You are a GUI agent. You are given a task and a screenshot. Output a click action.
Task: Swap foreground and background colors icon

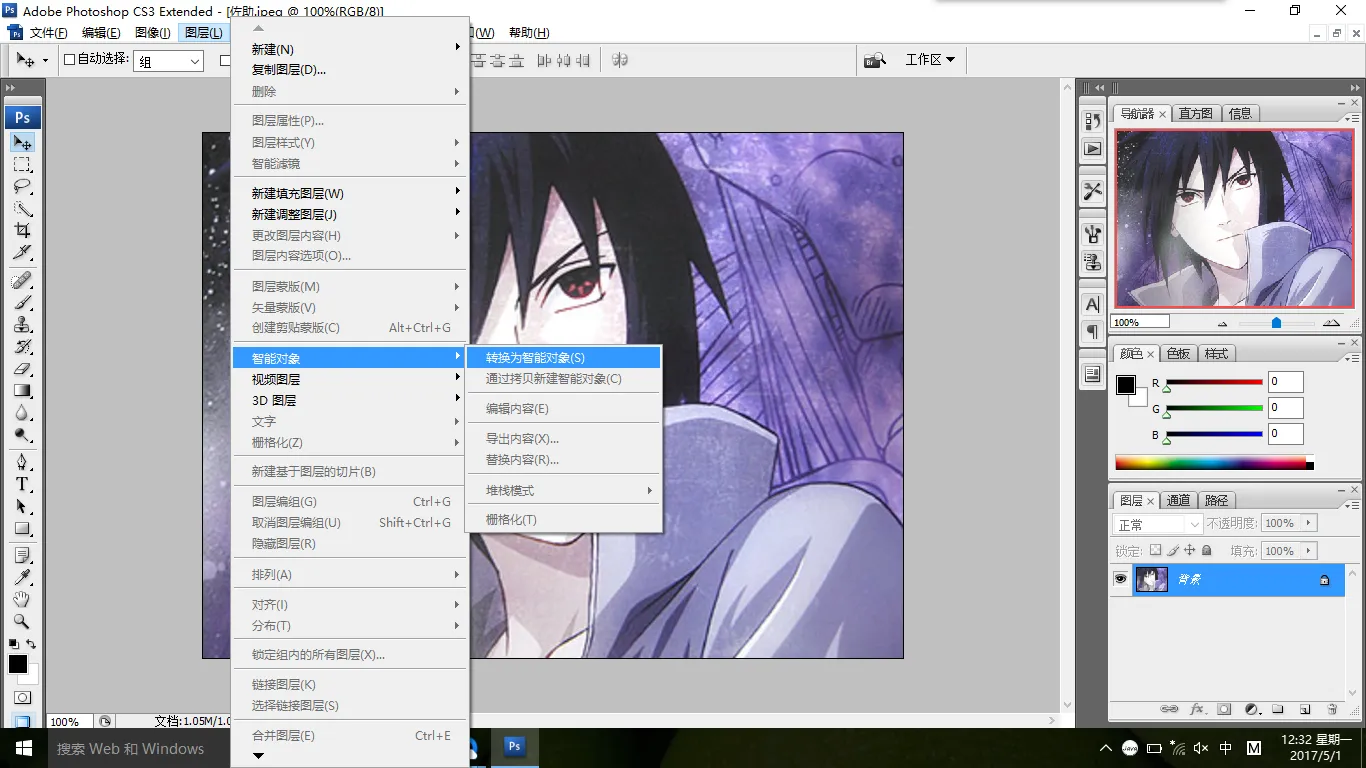31,644
